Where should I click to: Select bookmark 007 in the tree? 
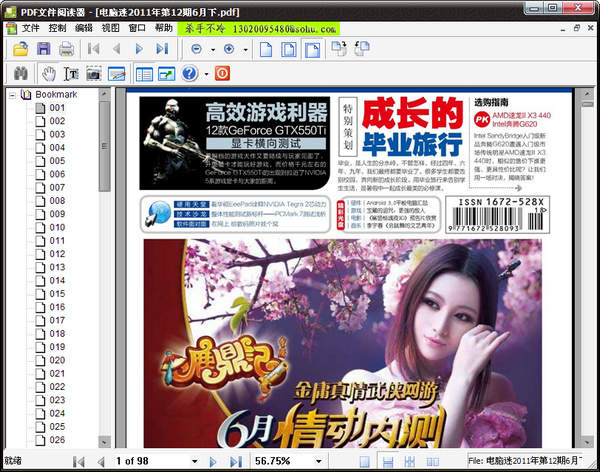[x=57, y=187]
